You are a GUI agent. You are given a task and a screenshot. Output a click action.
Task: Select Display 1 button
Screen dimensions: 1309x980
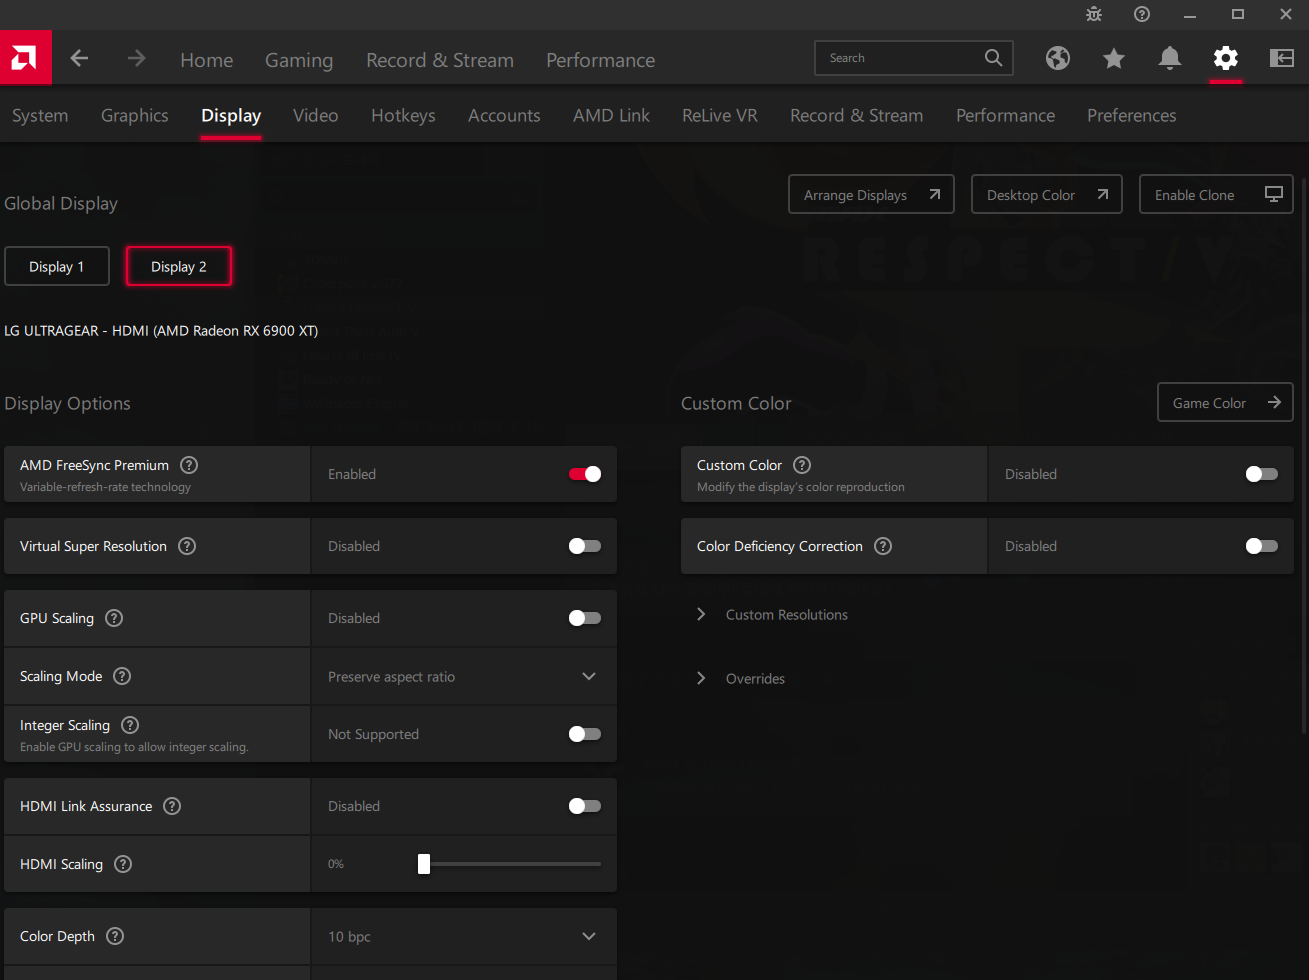coord(57,267)
